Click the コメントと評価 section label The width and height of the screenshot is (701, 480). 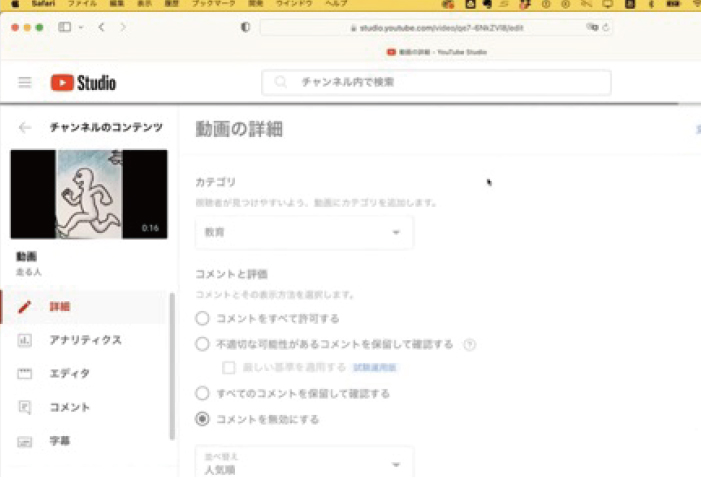(231, 274)
